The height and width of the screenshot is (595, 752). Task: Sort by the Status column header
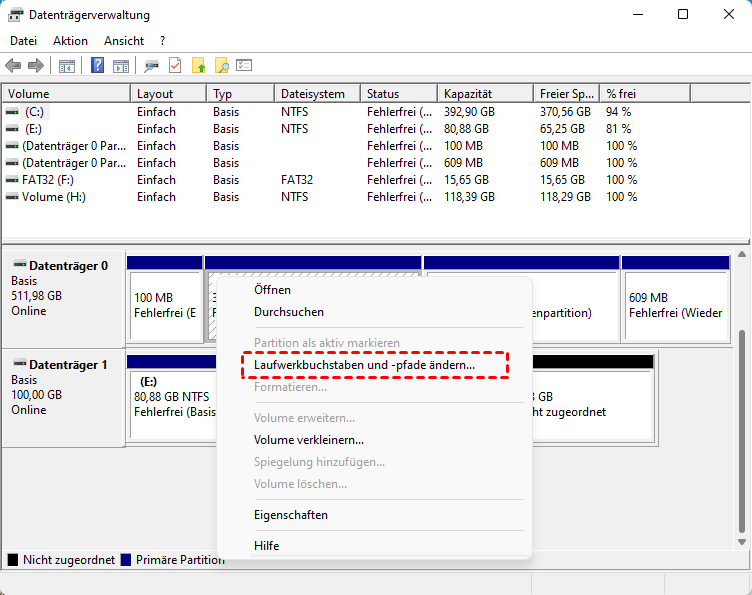(399, 93)
